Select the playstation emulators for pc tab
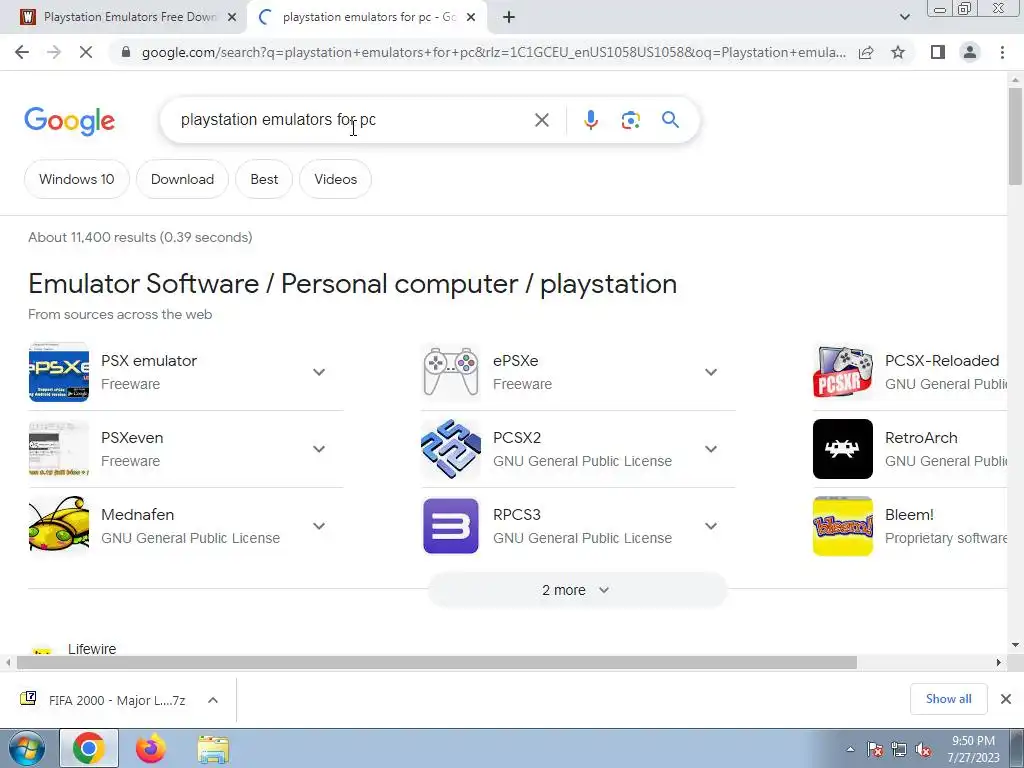 tap(366, 17)
